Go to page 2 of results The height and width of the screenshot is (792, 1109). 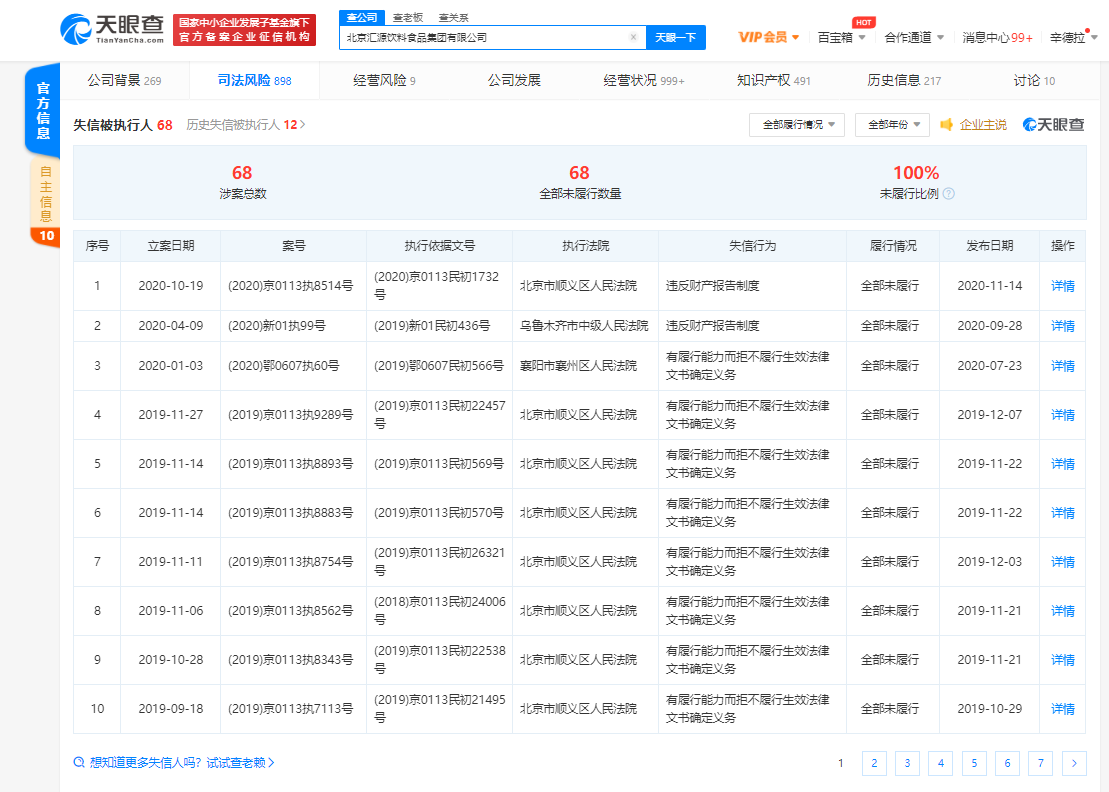[874, 763]
